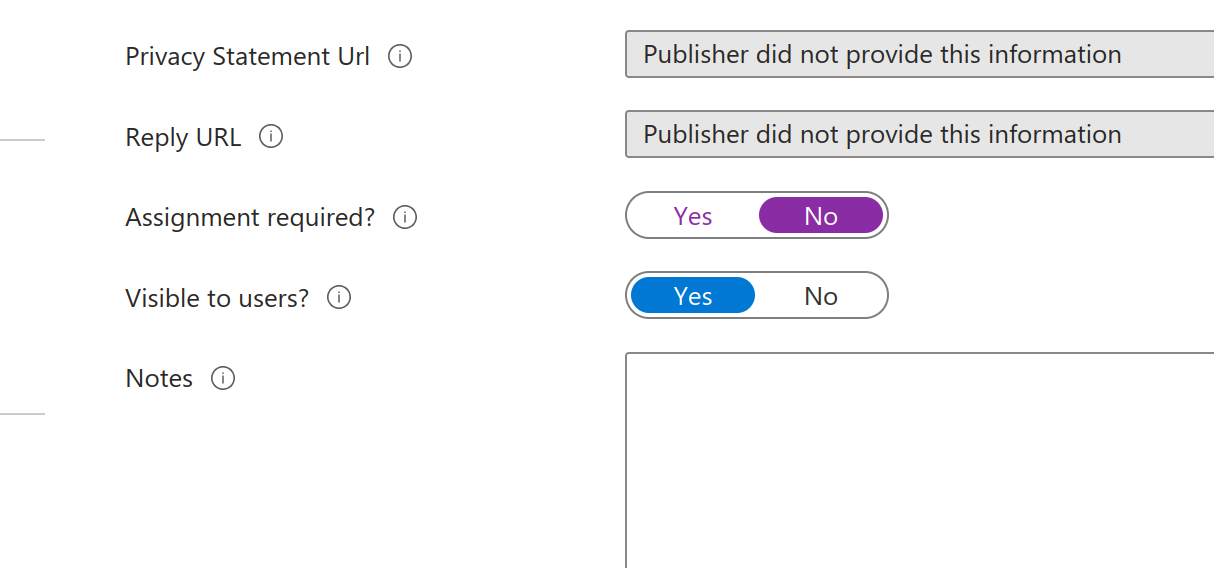Select No for Assignment required
The image size is (1214, 568).
pyautogui.click(x=821, y=216)
